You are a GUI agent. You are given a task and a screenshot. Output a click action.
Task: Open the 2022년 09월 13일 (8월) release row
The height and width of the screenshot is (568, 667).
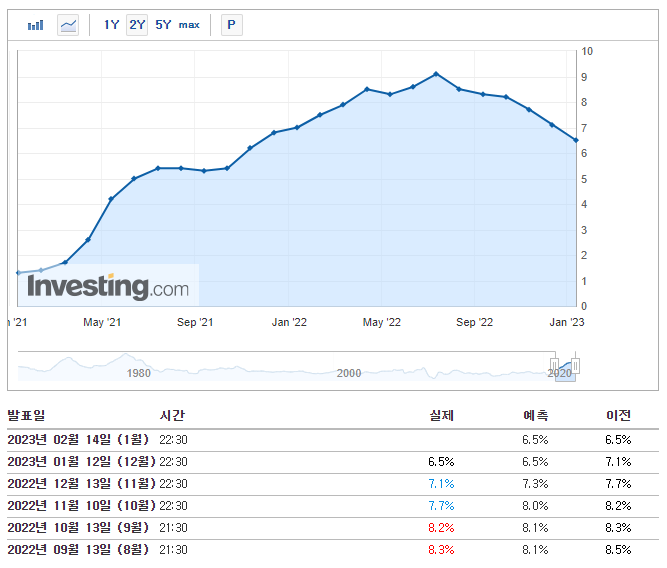tap(333, 550)
